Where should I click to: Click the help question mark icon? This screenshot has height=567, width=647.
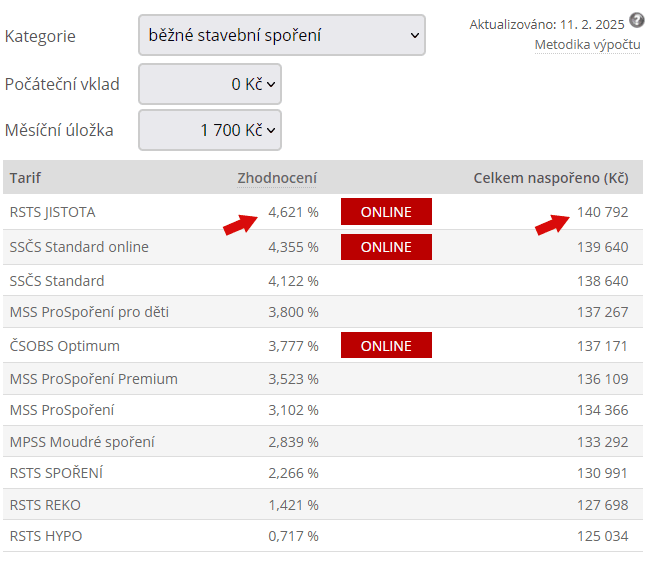coord(637,20)
